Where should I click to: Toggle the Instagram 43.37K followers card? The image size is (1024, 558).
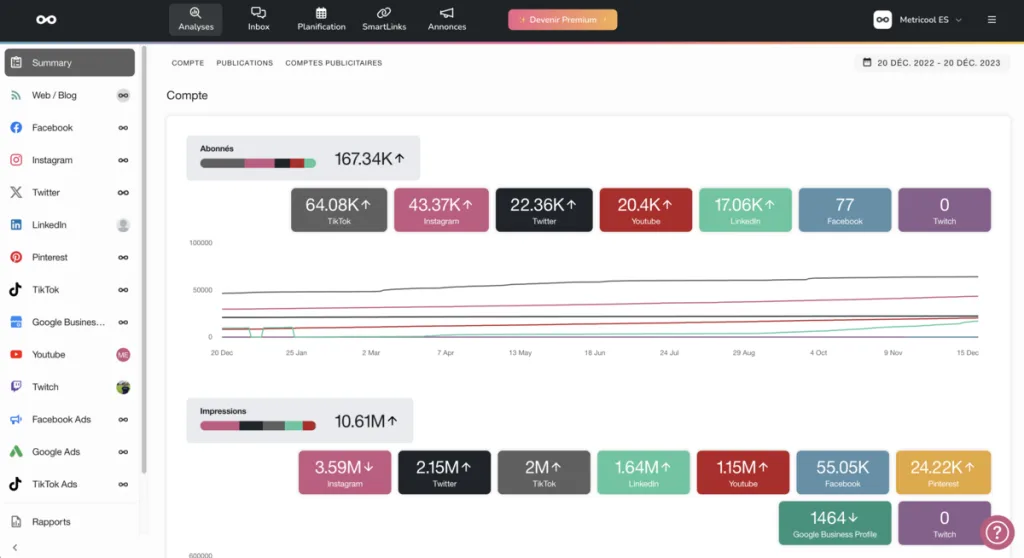441,210
